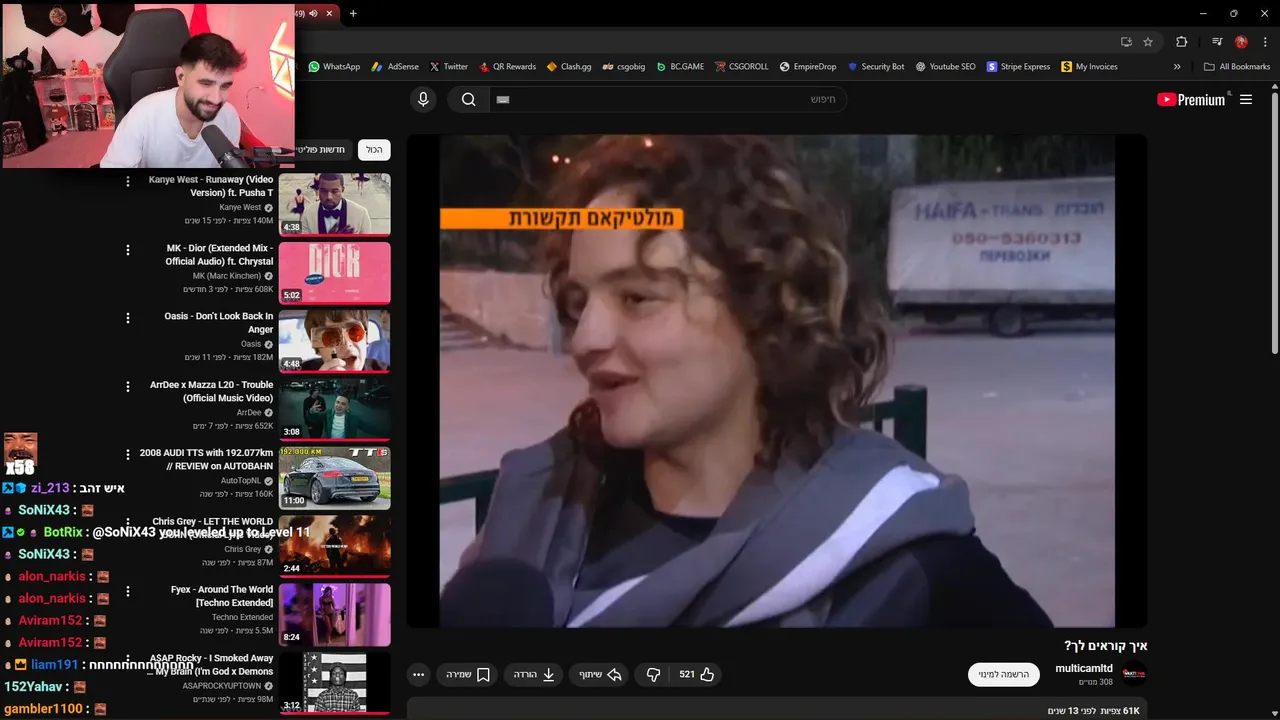Open the multicamltd channel avatar

[1134, 674]
